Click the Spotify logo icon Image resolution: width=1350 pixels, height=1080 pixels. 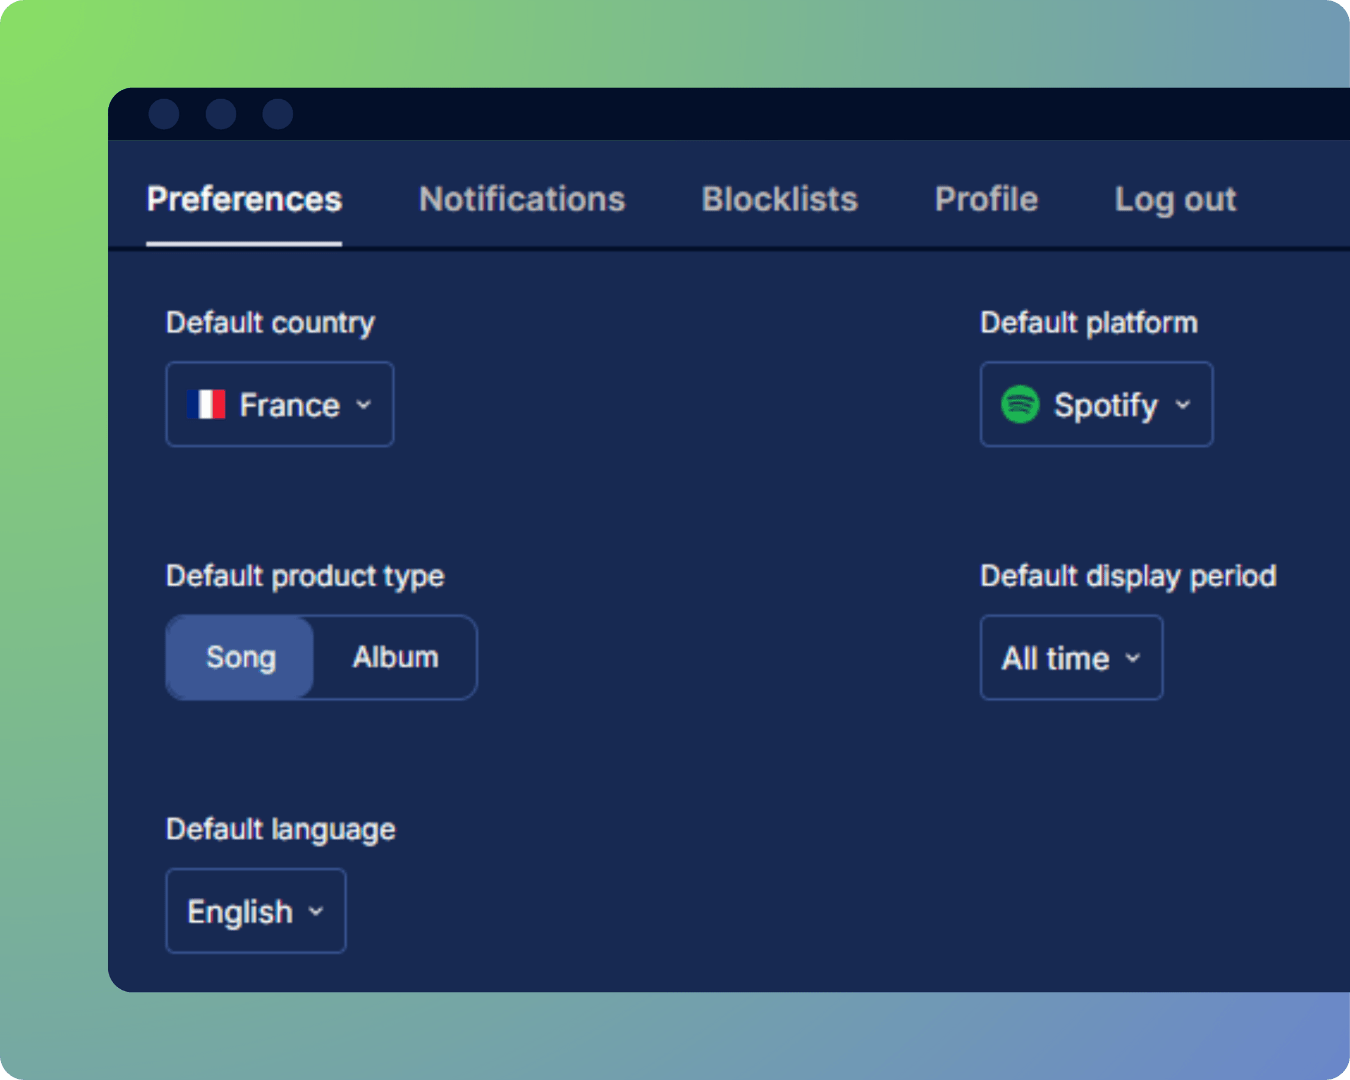point(1020,404)
